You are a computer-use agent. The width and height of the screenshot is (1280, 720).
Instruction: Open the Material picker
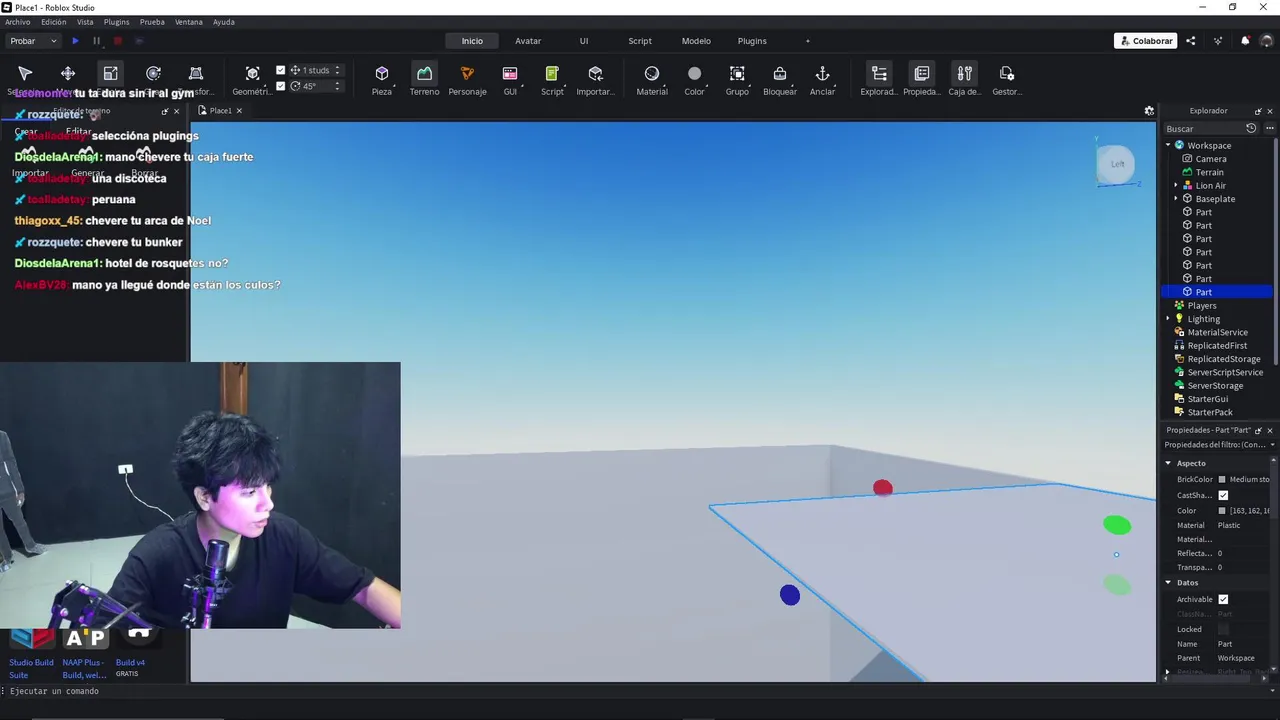652,79
